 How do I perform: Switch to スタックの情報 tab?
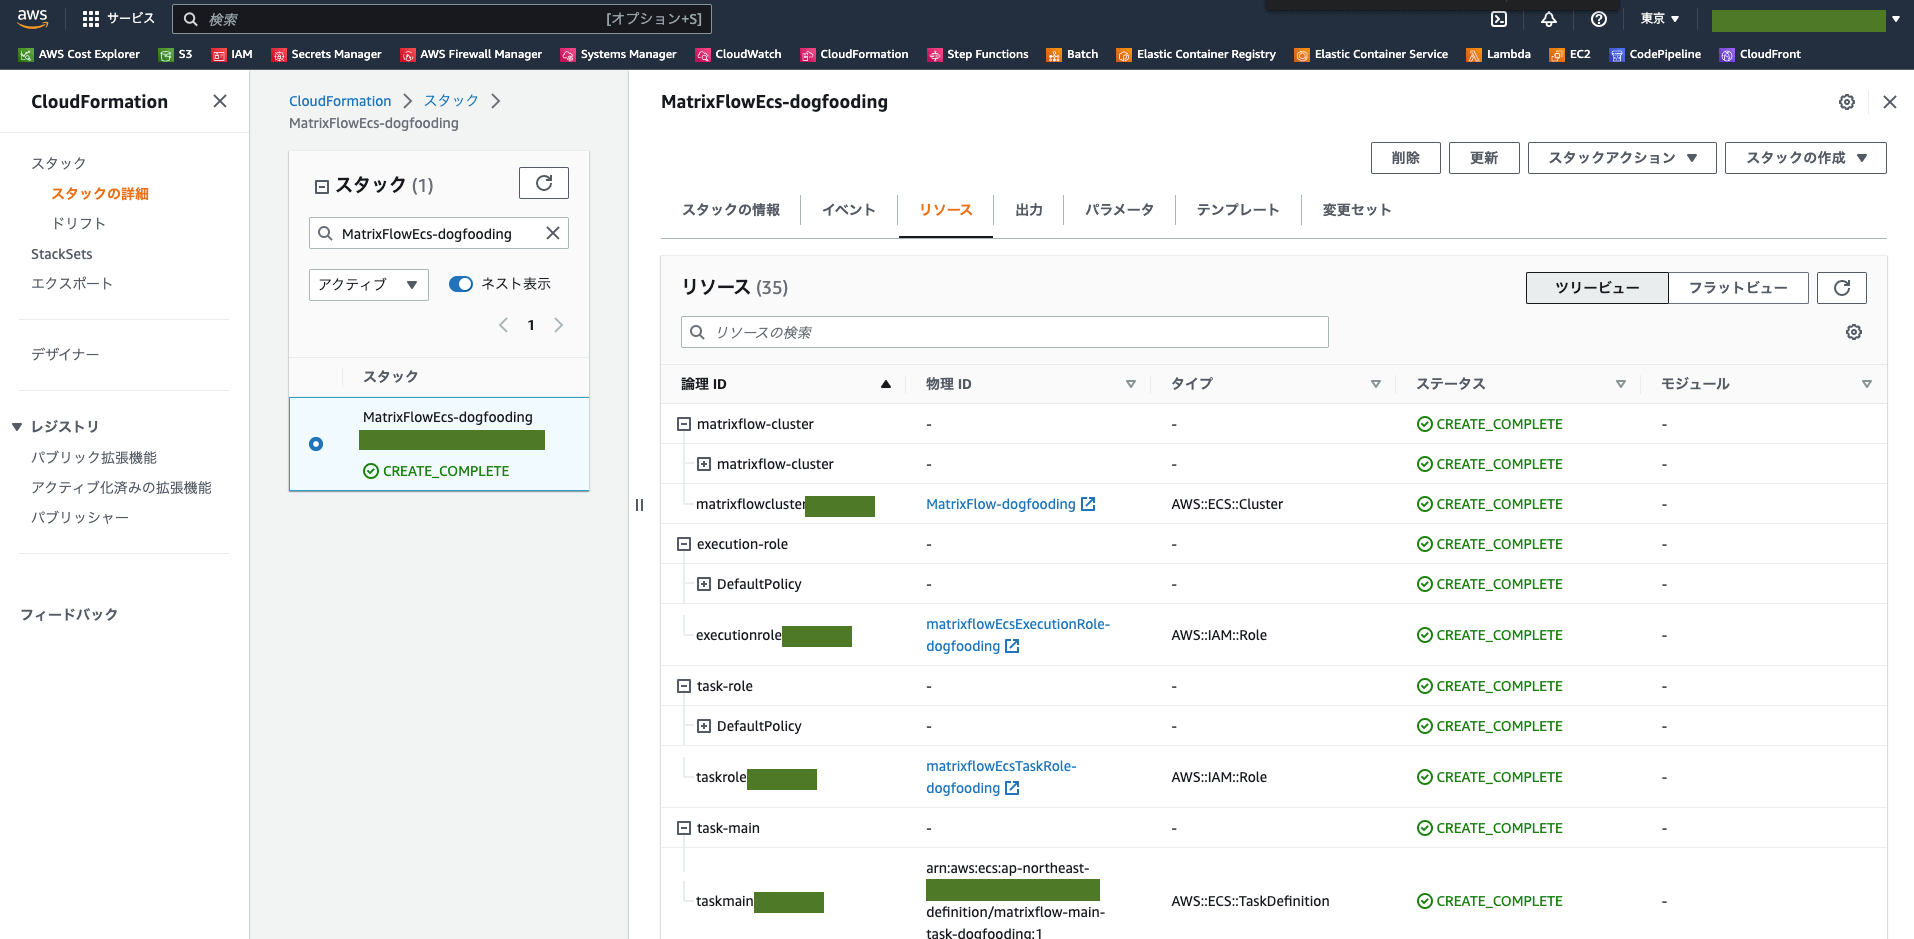731,210
